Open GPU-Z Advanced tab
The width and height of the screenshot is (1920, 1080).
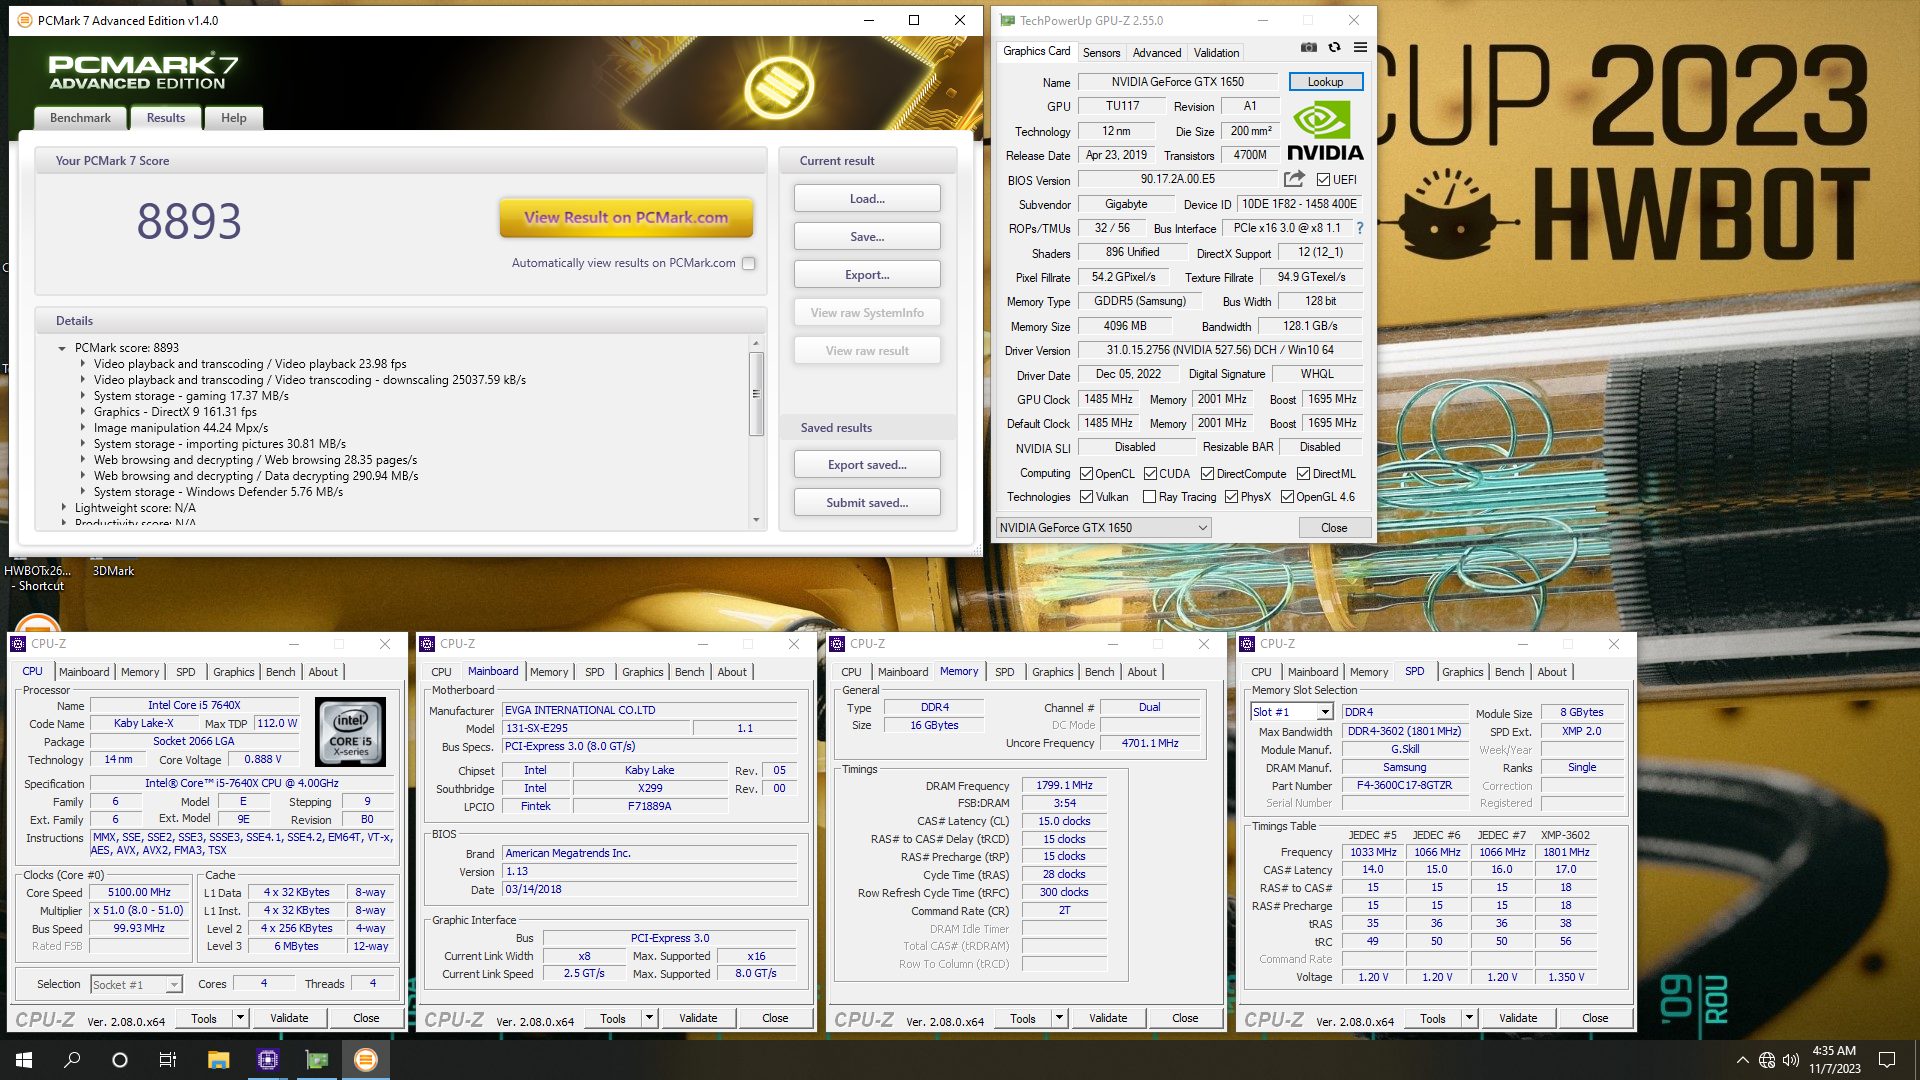[1157, 53]
